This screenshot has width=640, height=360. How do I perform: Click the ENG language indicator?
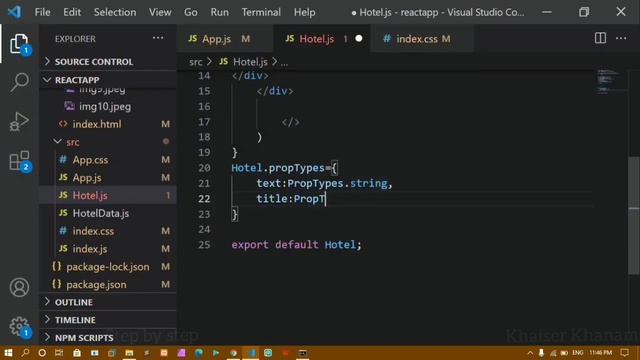click(x=578, y=353)
